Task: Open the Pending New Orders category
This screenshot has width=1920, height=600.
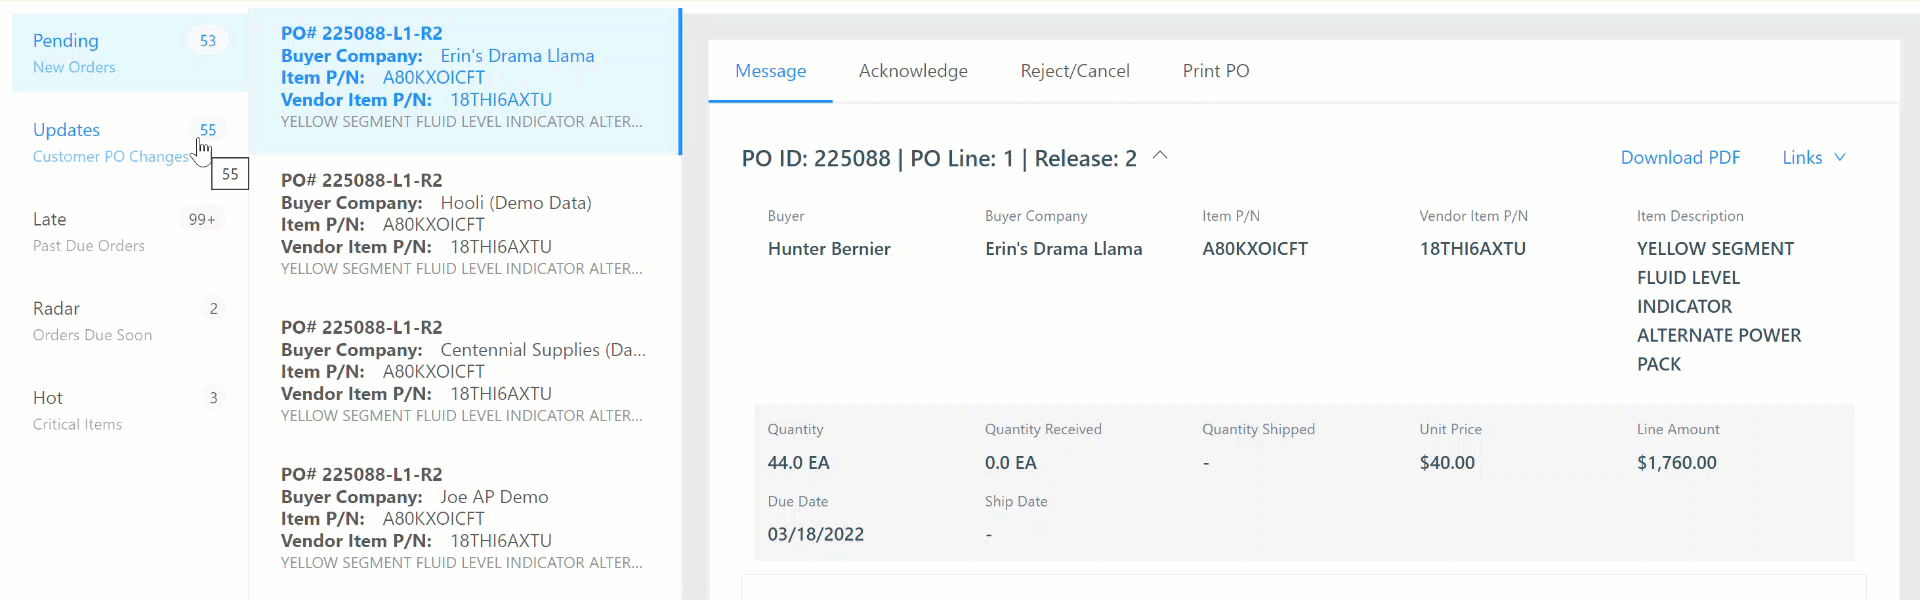Action: pos(130,52)
